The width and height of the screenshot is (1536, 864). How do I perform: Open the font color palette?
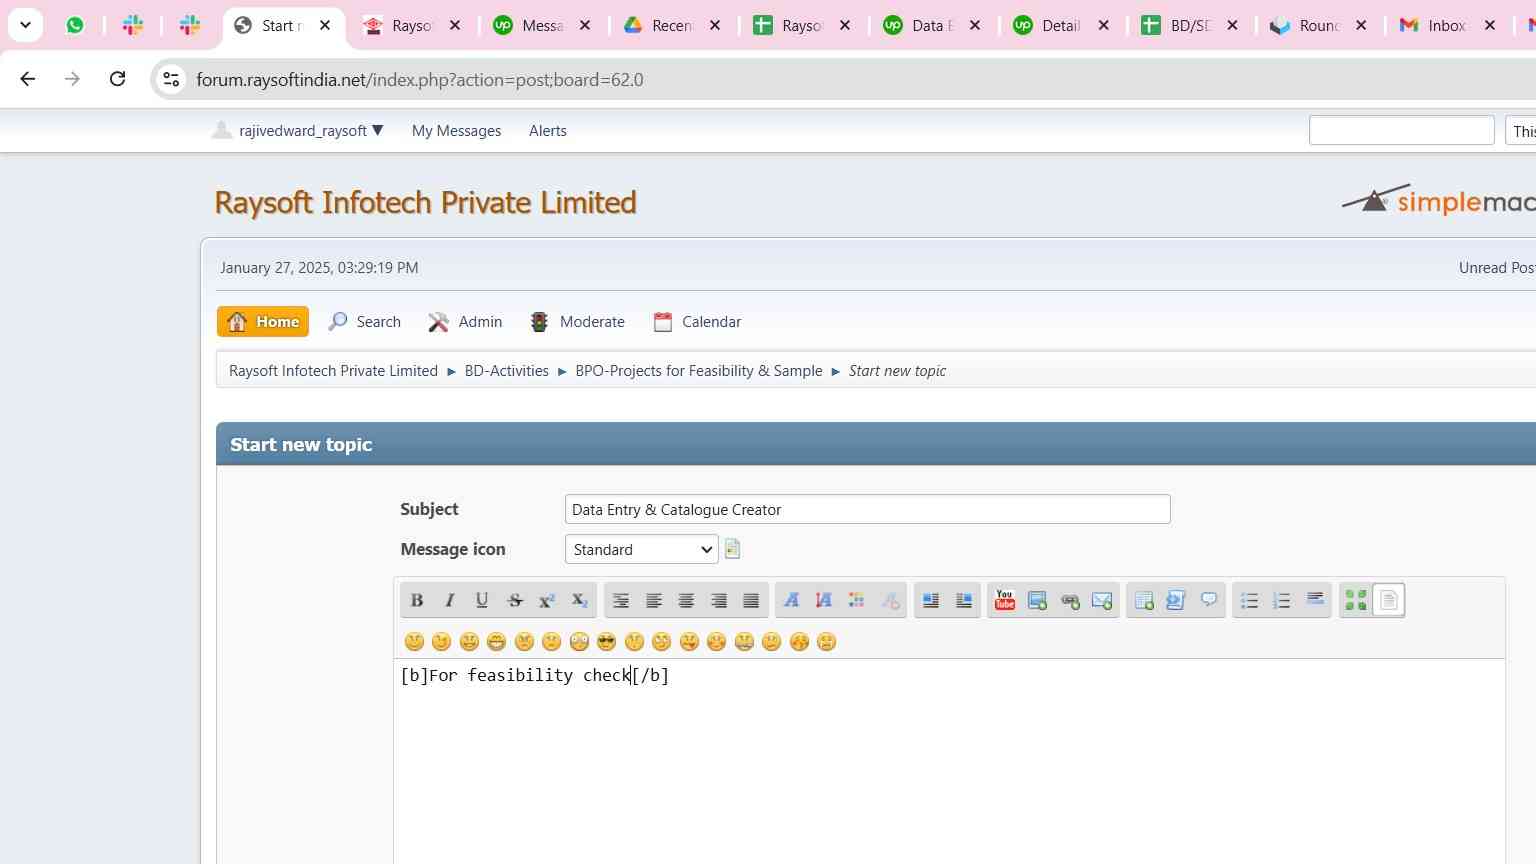[857, 600]
